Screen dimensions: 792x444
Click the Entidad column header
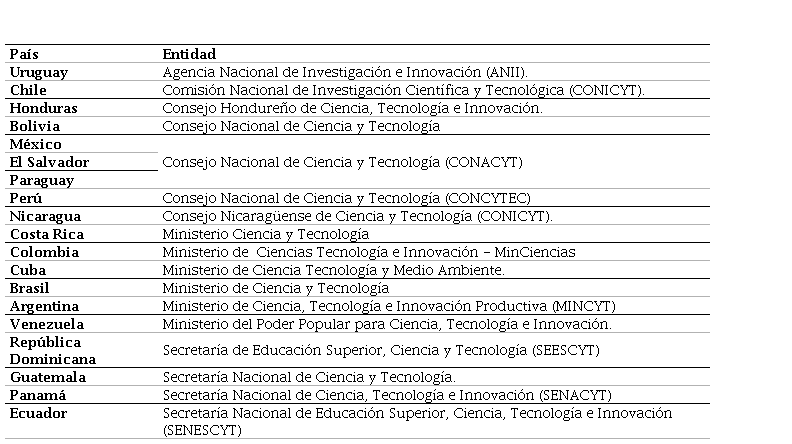click(x=189, y=54)
